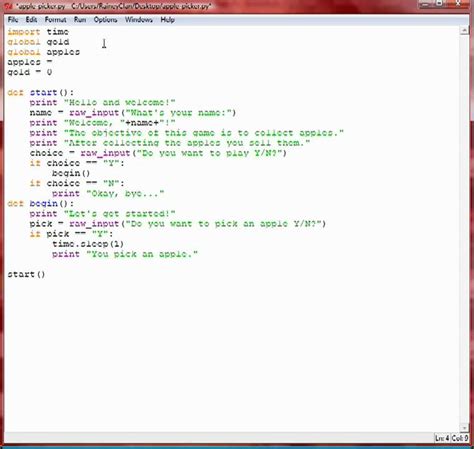Click the final 'start()' call line
474x449 pixels.
26,274
